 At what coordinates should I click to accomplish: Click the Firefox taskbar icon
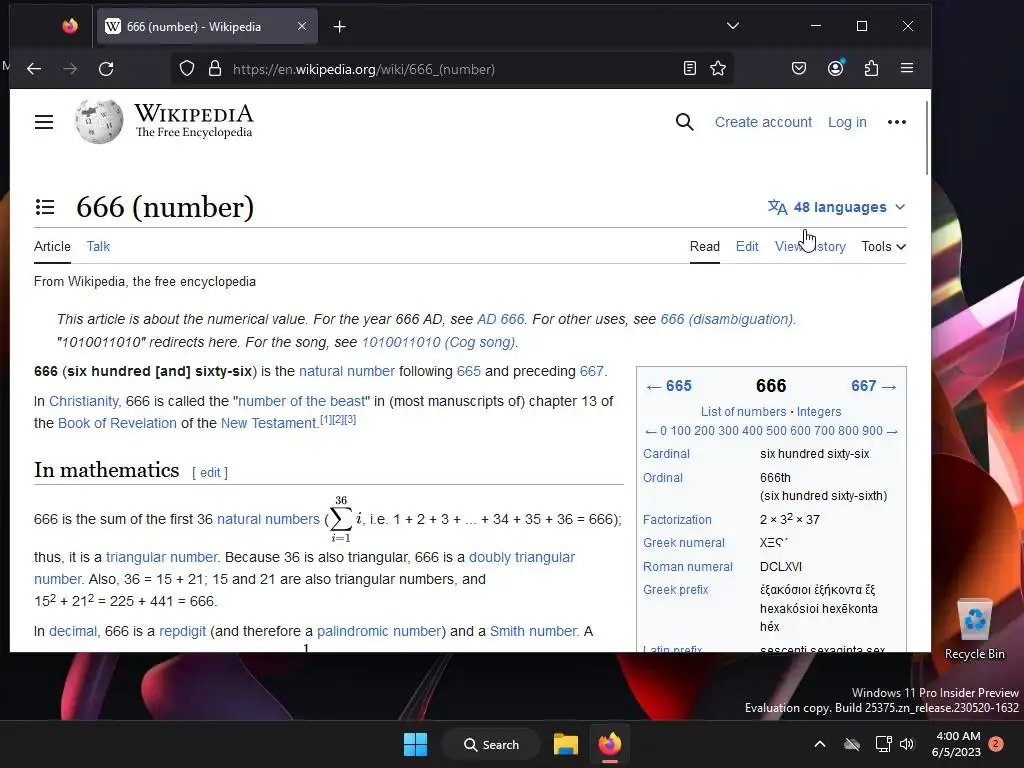tap(610, 744)
